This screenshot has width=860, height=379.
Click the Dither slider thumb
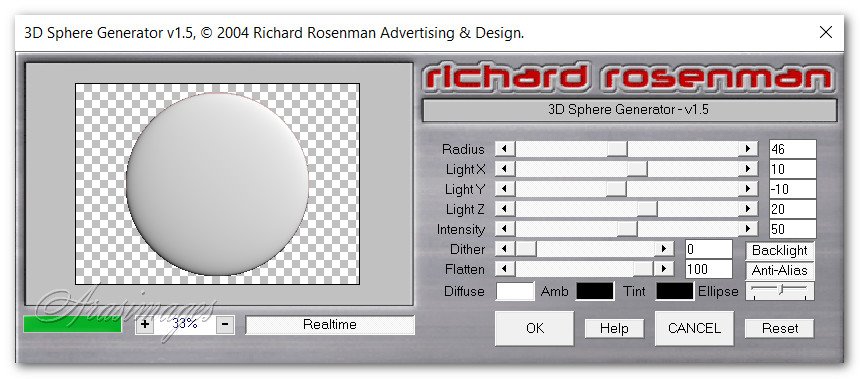click(527, 249)
